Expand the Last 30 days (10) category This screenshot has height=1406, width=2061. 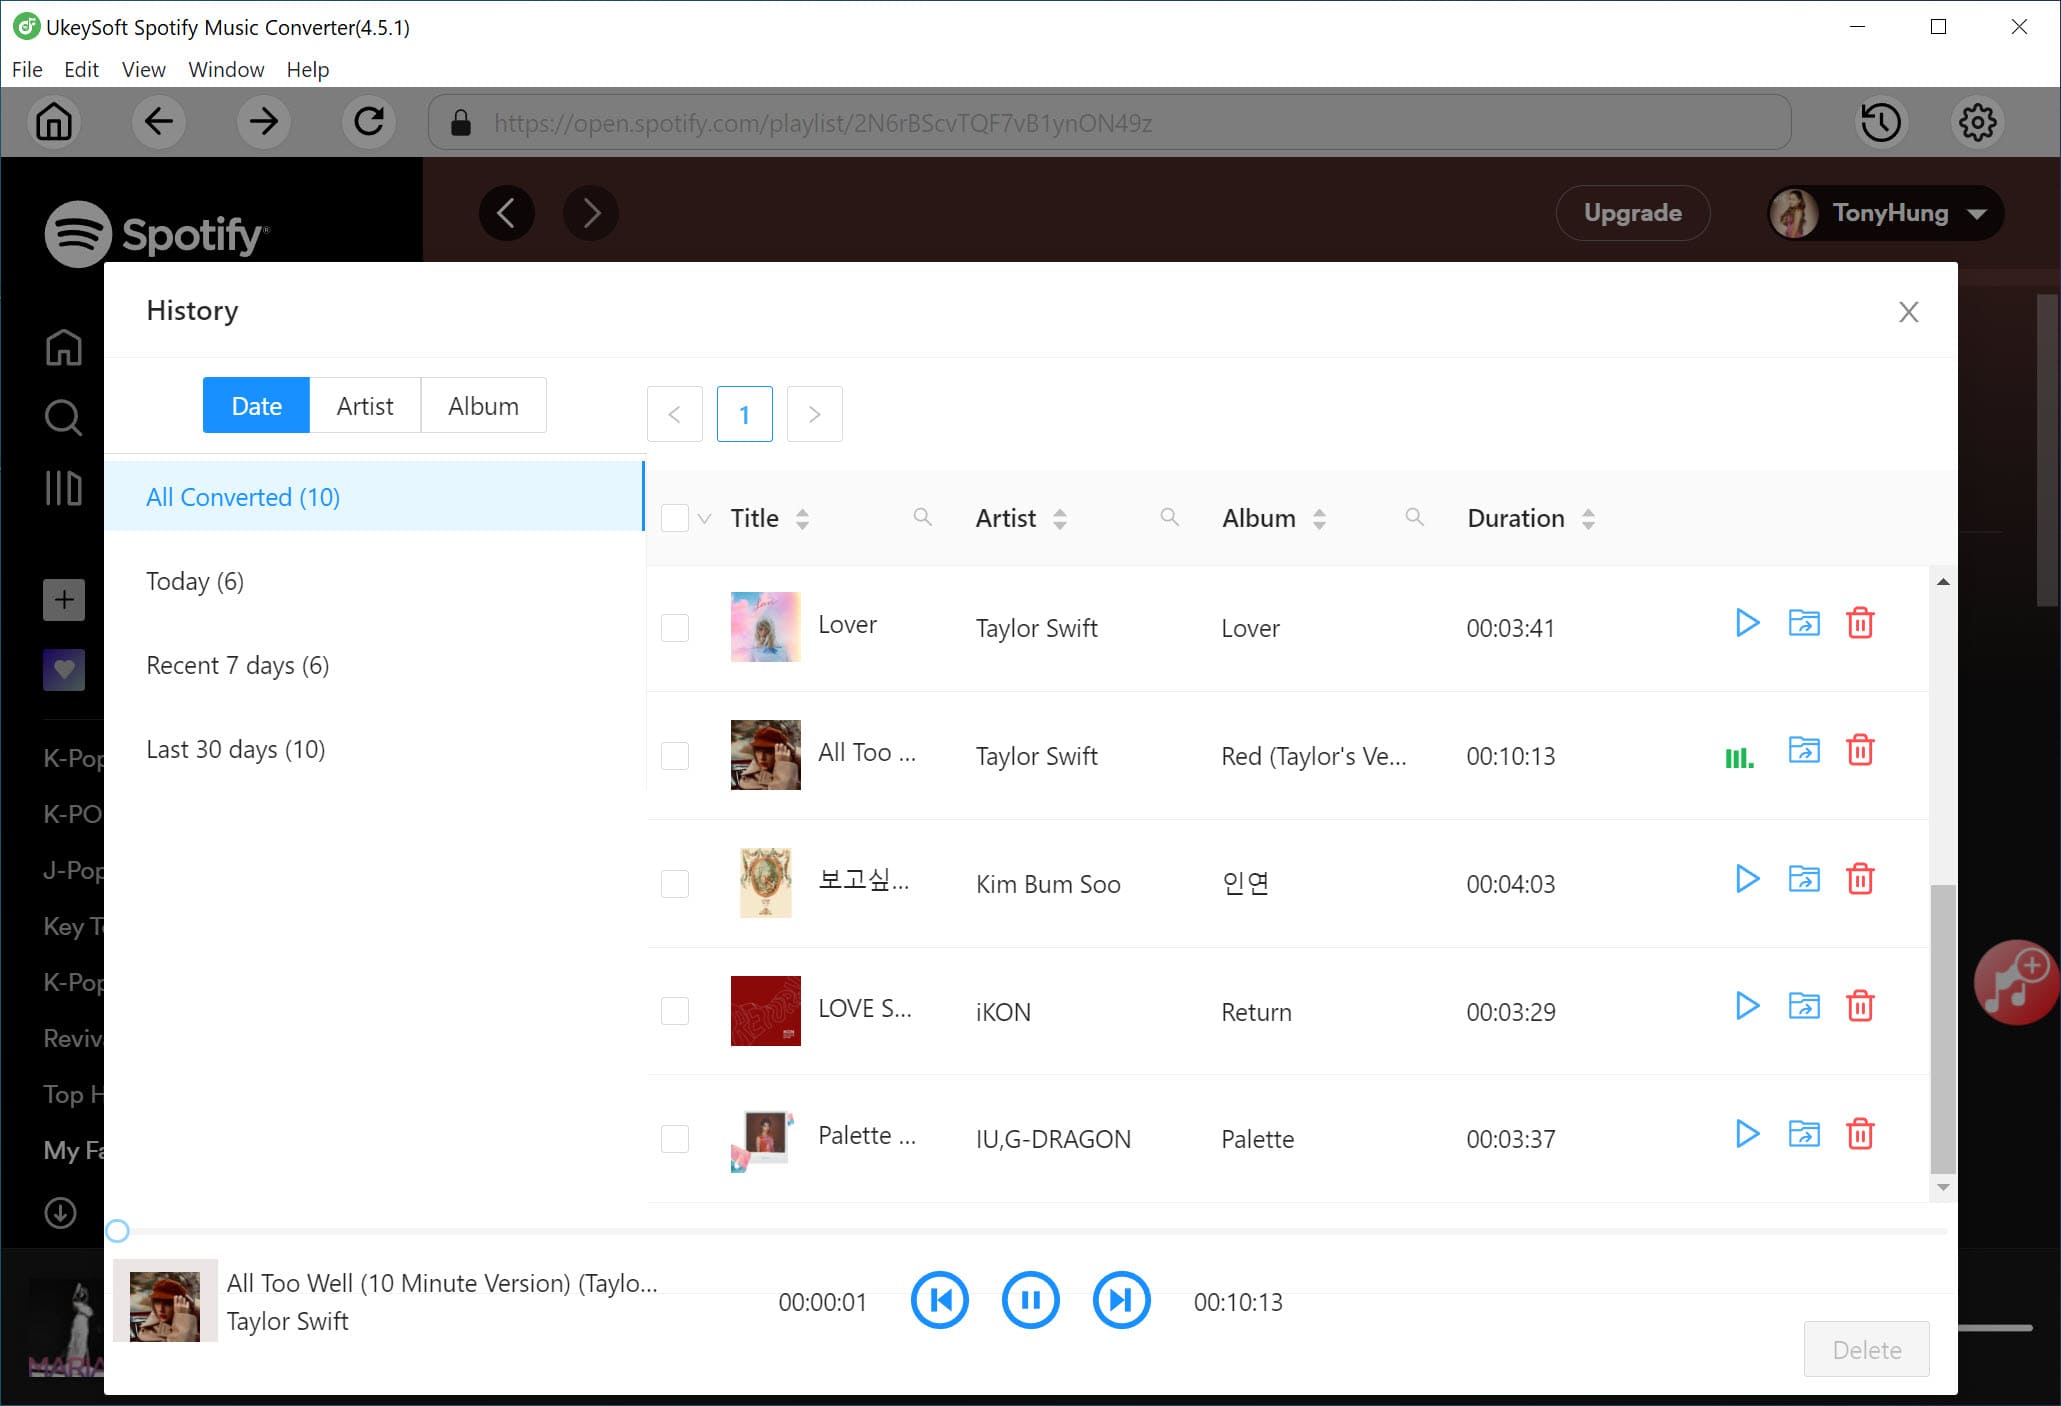236,748
